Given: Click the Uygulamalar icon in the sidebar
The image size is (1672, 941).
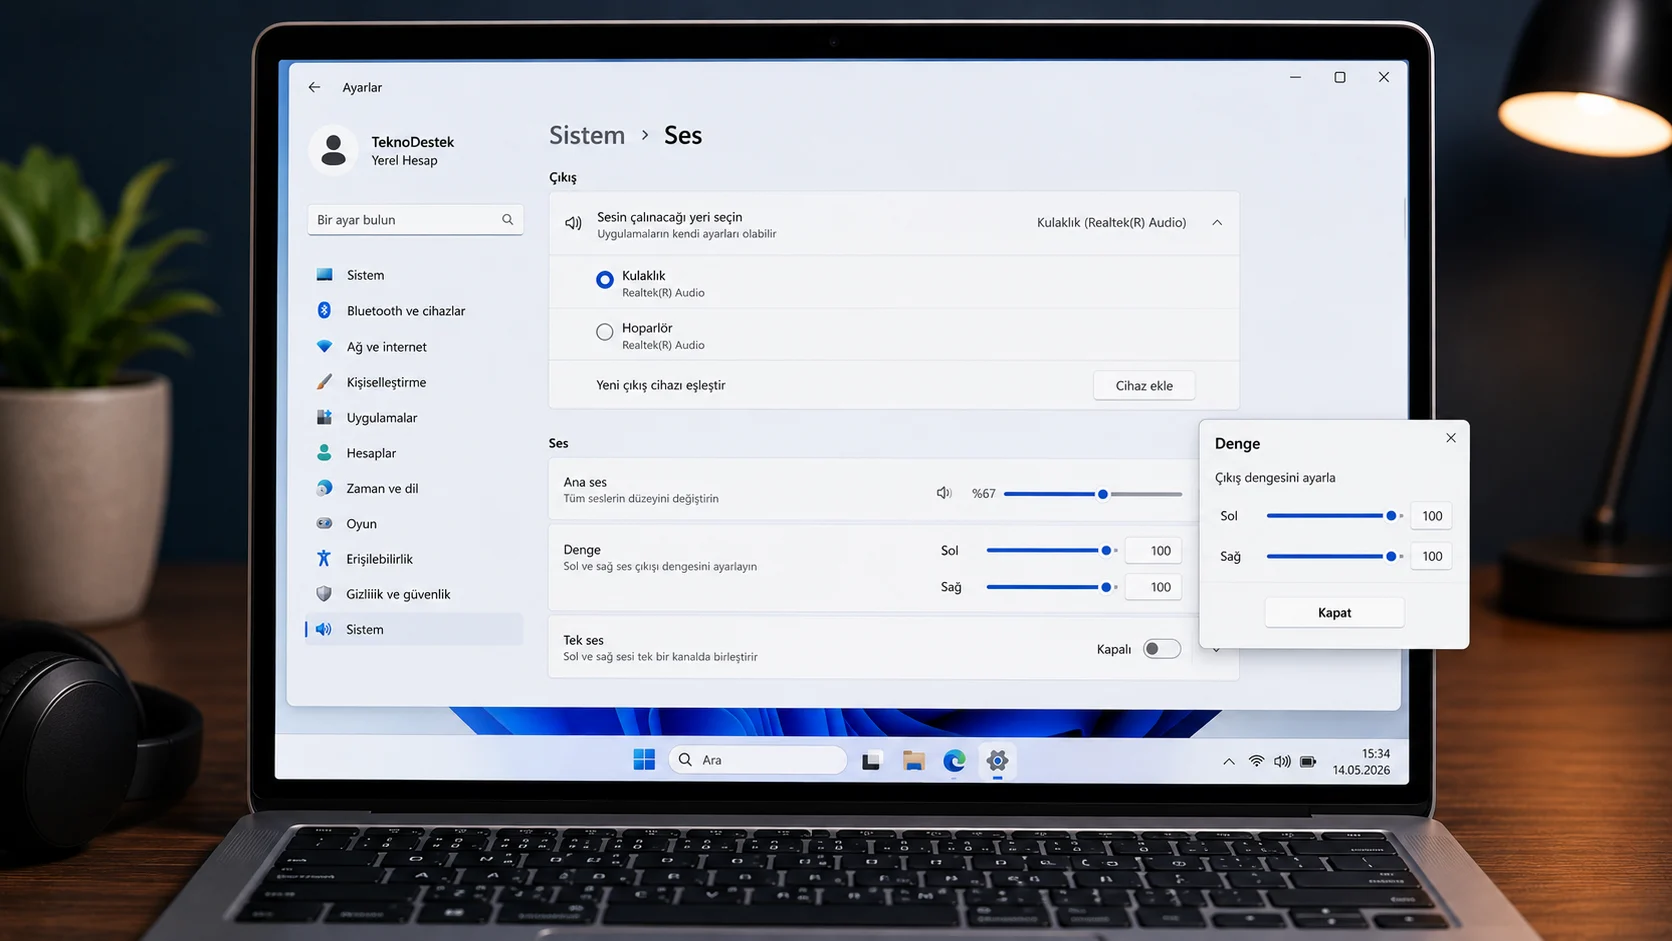Looking at the screenshot, I should point(324,417).
